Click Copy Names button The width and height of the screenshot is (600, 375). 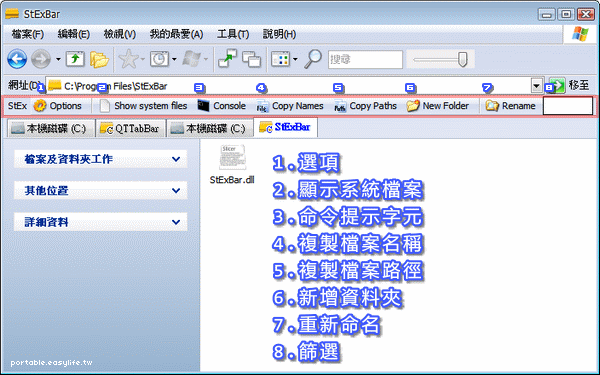point(290,106)
